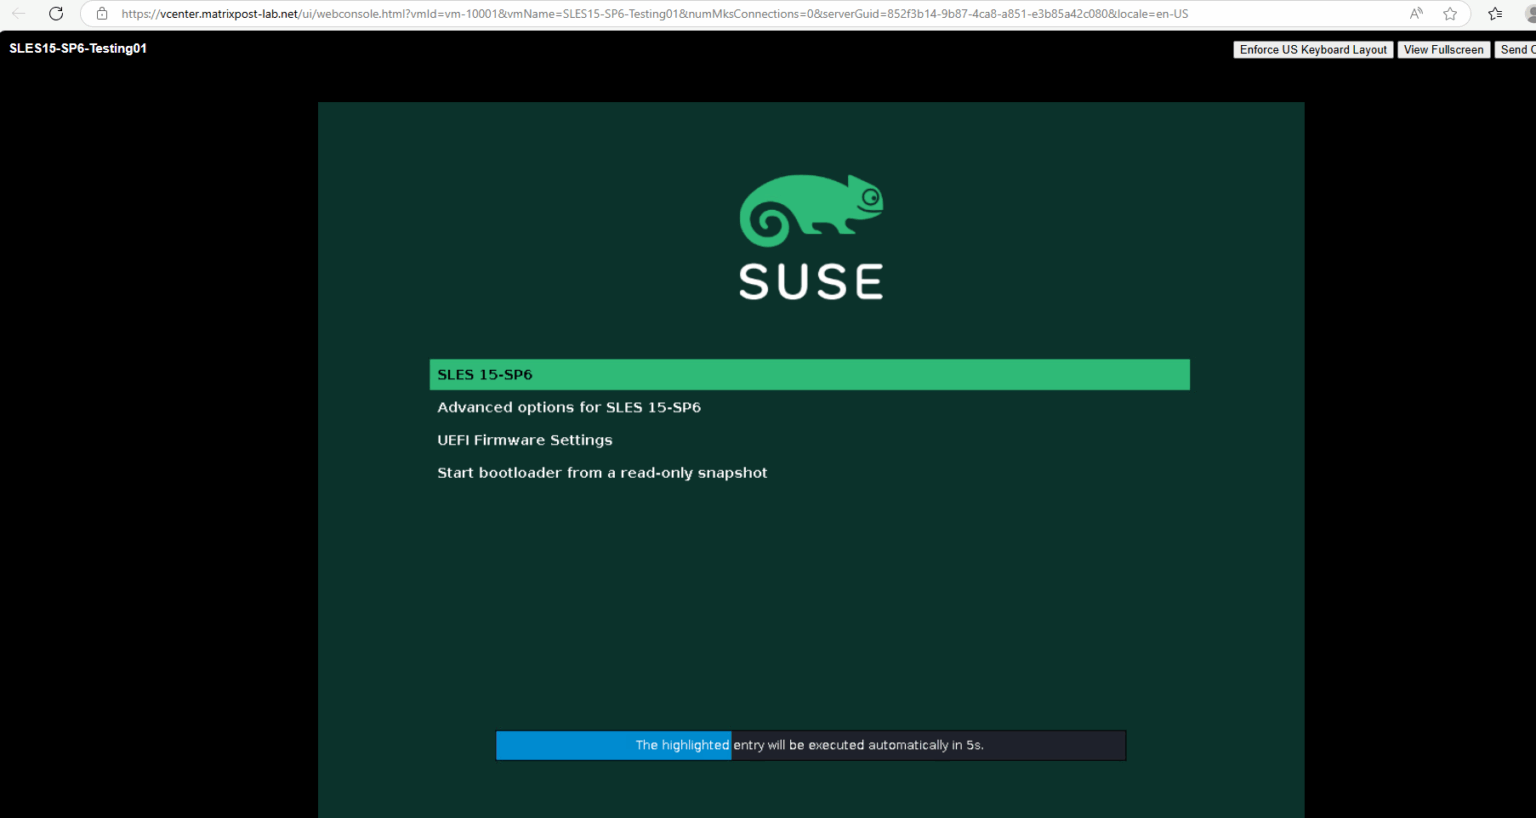
Task: Open the site security padlock information
Action: coord(101,14)
